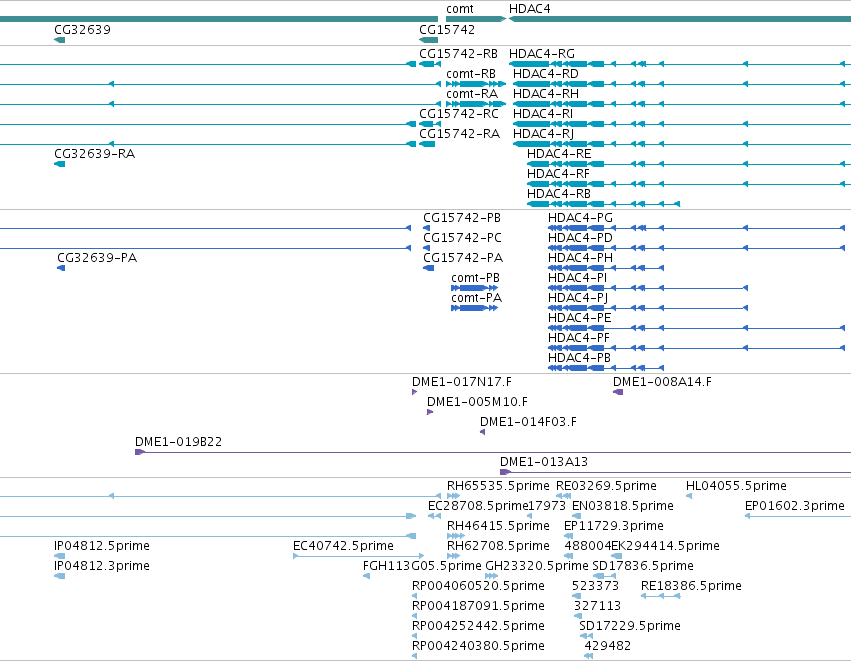The height and width of the screenshot is (661, 851).
Task: Click protein HDAC4-PF
Action: click(x=579, y=339)
